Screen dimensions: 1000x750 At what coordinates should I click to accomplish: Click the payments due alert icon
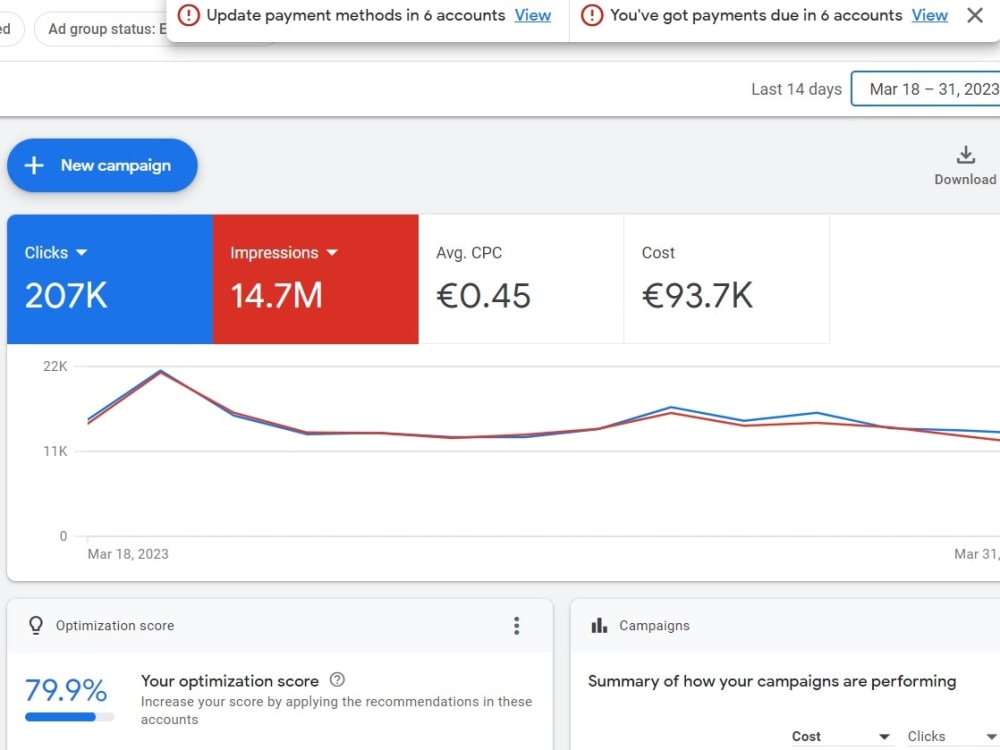[x=592, y=15]
